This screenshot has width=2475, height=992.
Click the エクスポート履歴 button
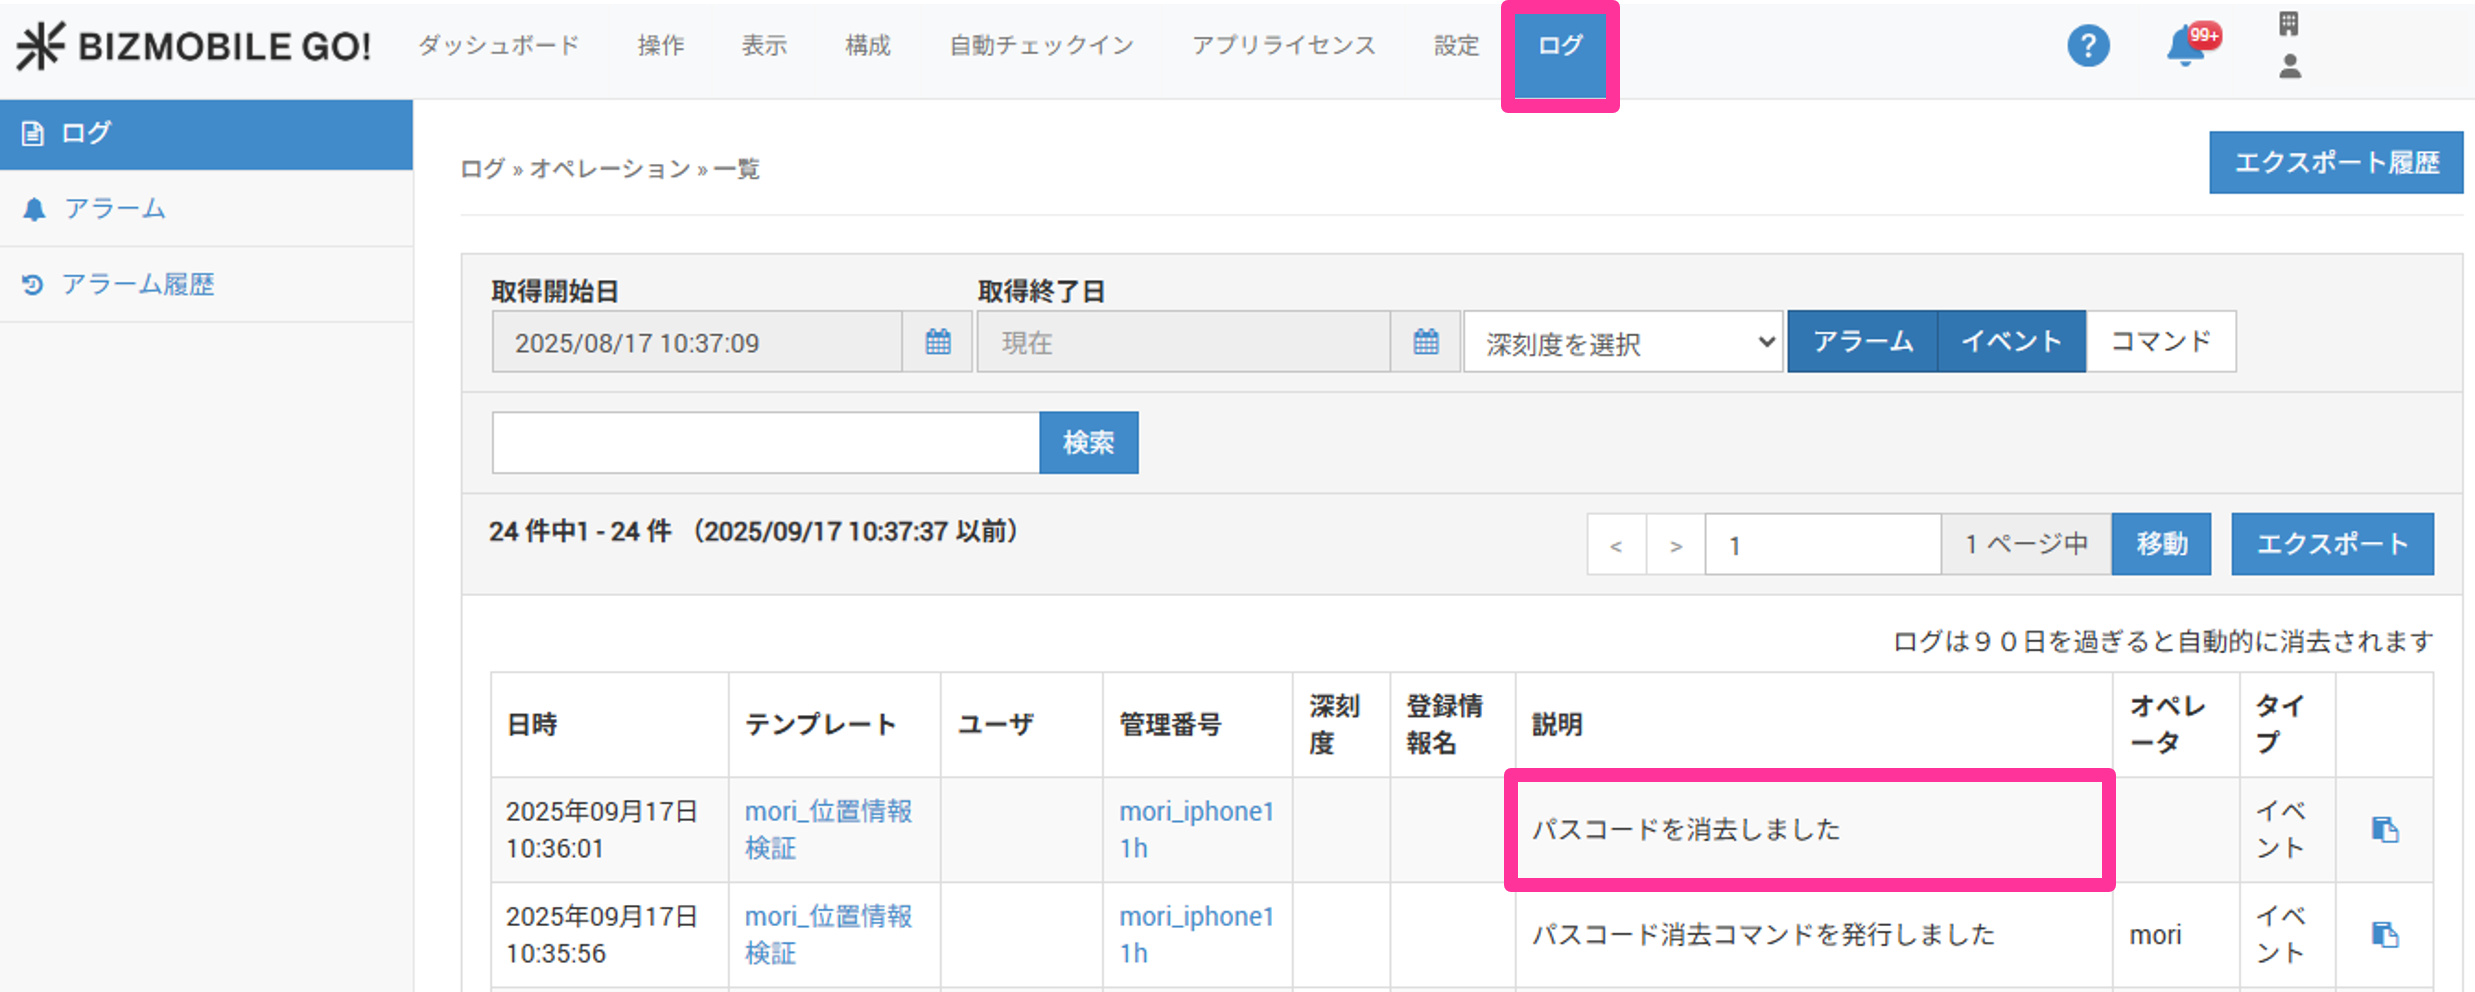click(x=2335, y=162)
